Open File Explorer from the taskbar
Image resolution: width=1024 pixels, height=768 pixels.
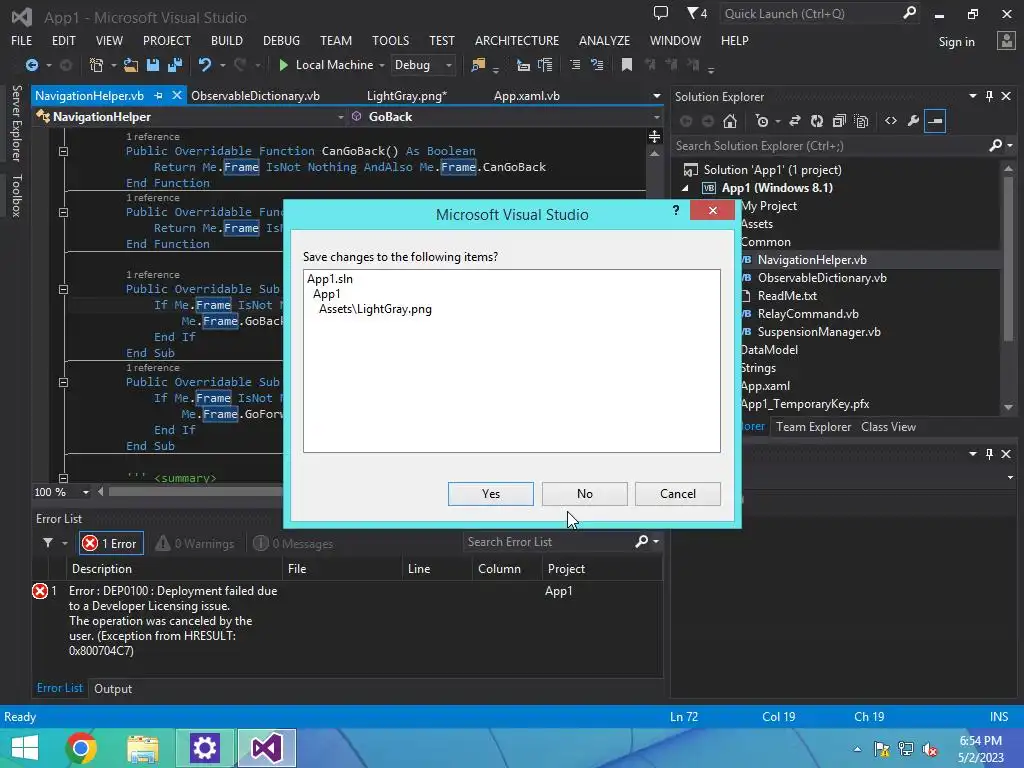coord(142,748)
